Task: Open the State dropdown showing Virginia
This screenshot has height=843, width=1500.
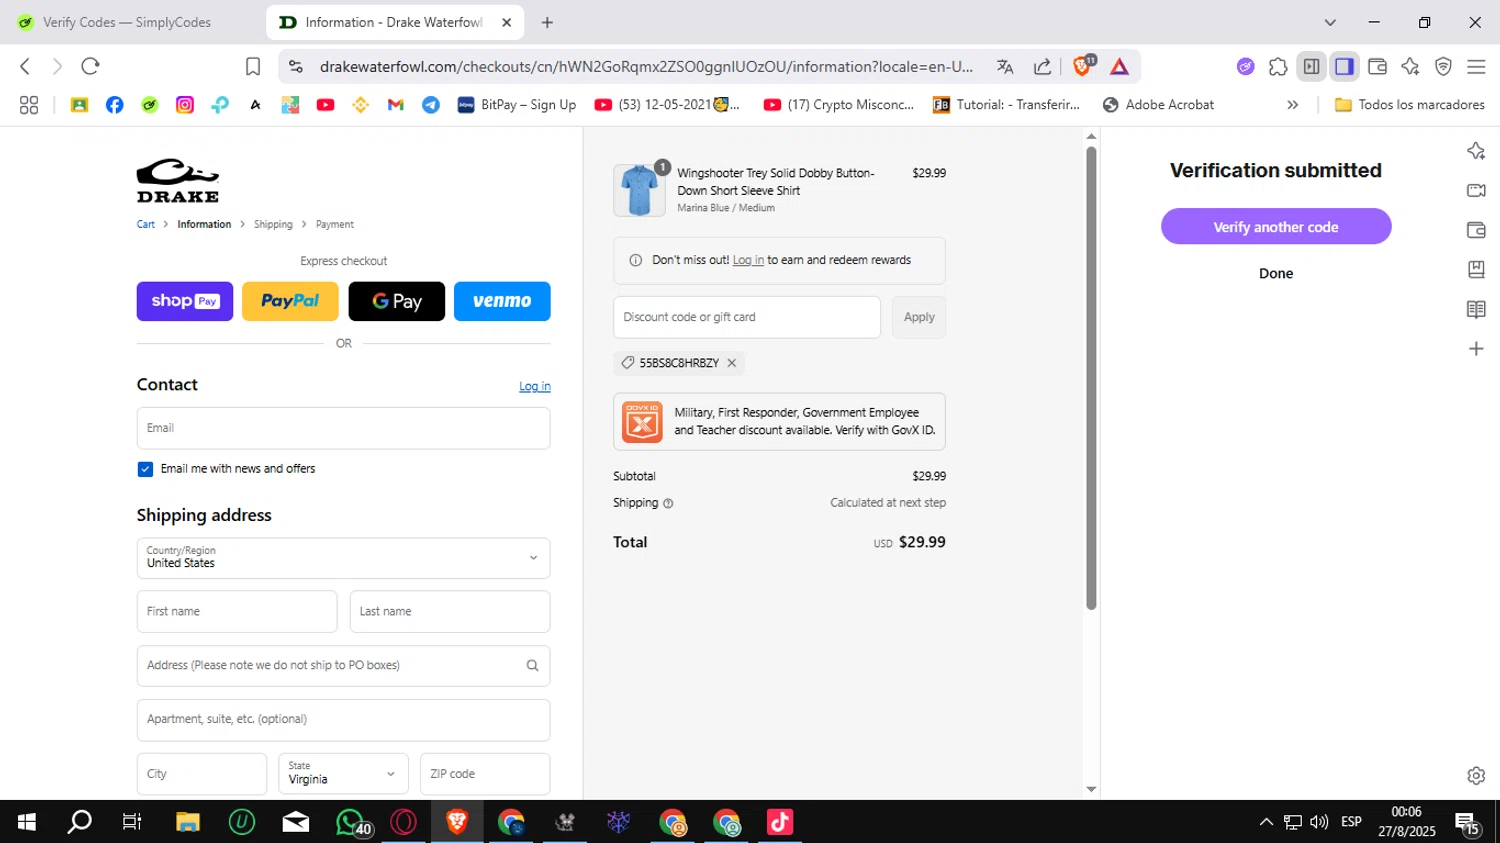Action: click(343, 774)
